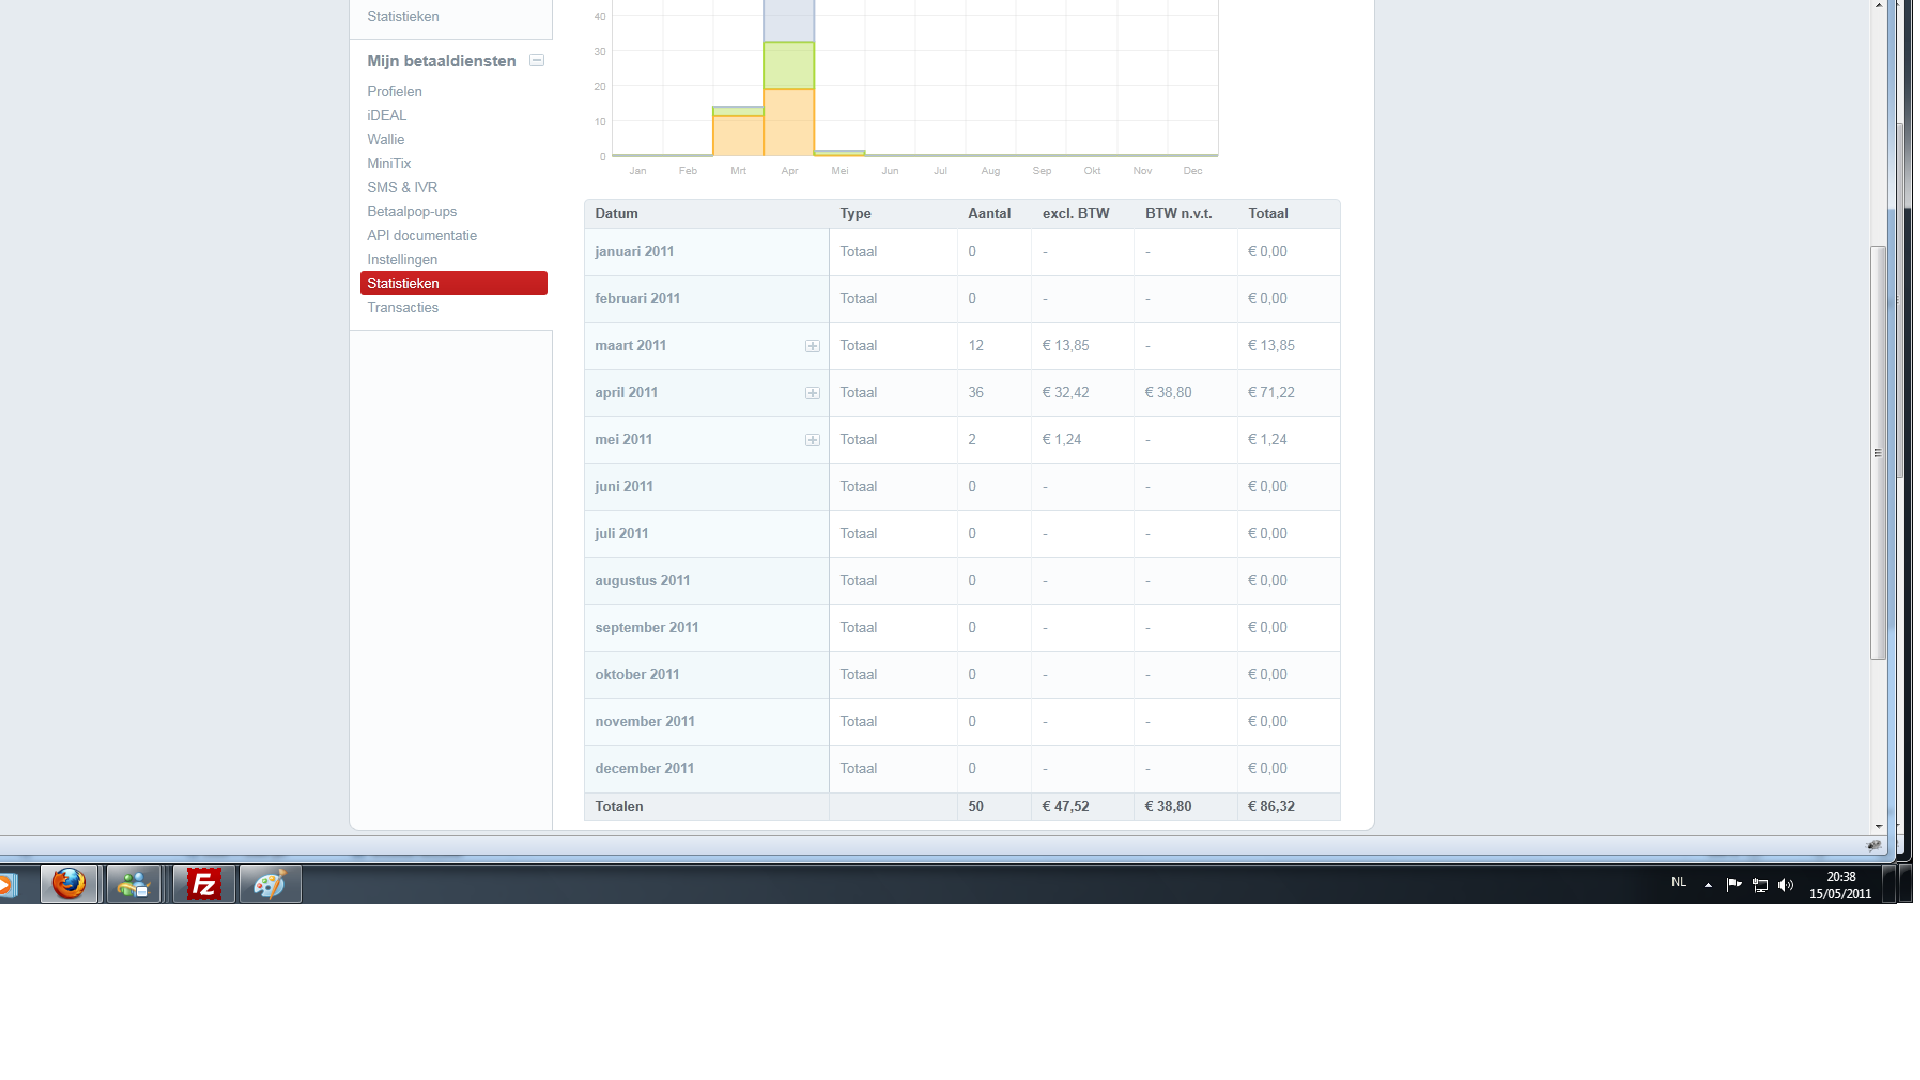Click the scrollbar down arrow
Image resolution: width=1920 pixels, height=1080 pixels.
click(x=1878, y=827)
